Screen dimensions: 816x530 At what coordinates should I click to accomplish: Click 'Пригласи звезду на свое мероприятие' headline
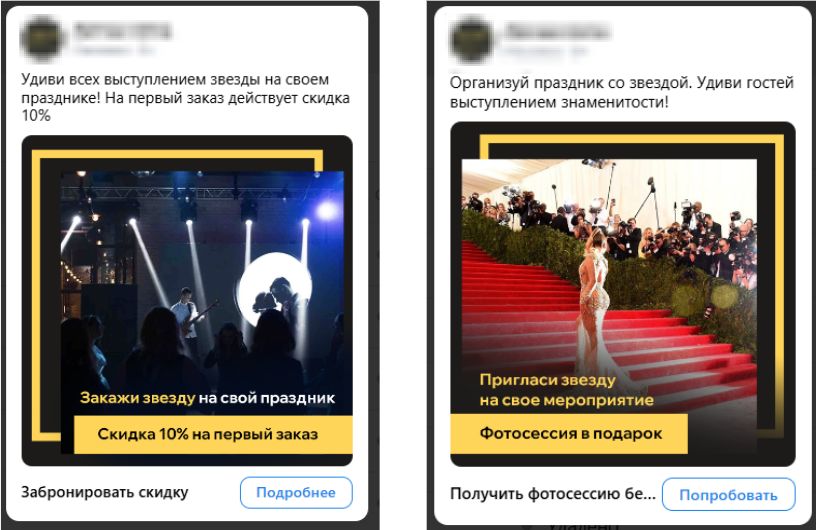(566, 390)
